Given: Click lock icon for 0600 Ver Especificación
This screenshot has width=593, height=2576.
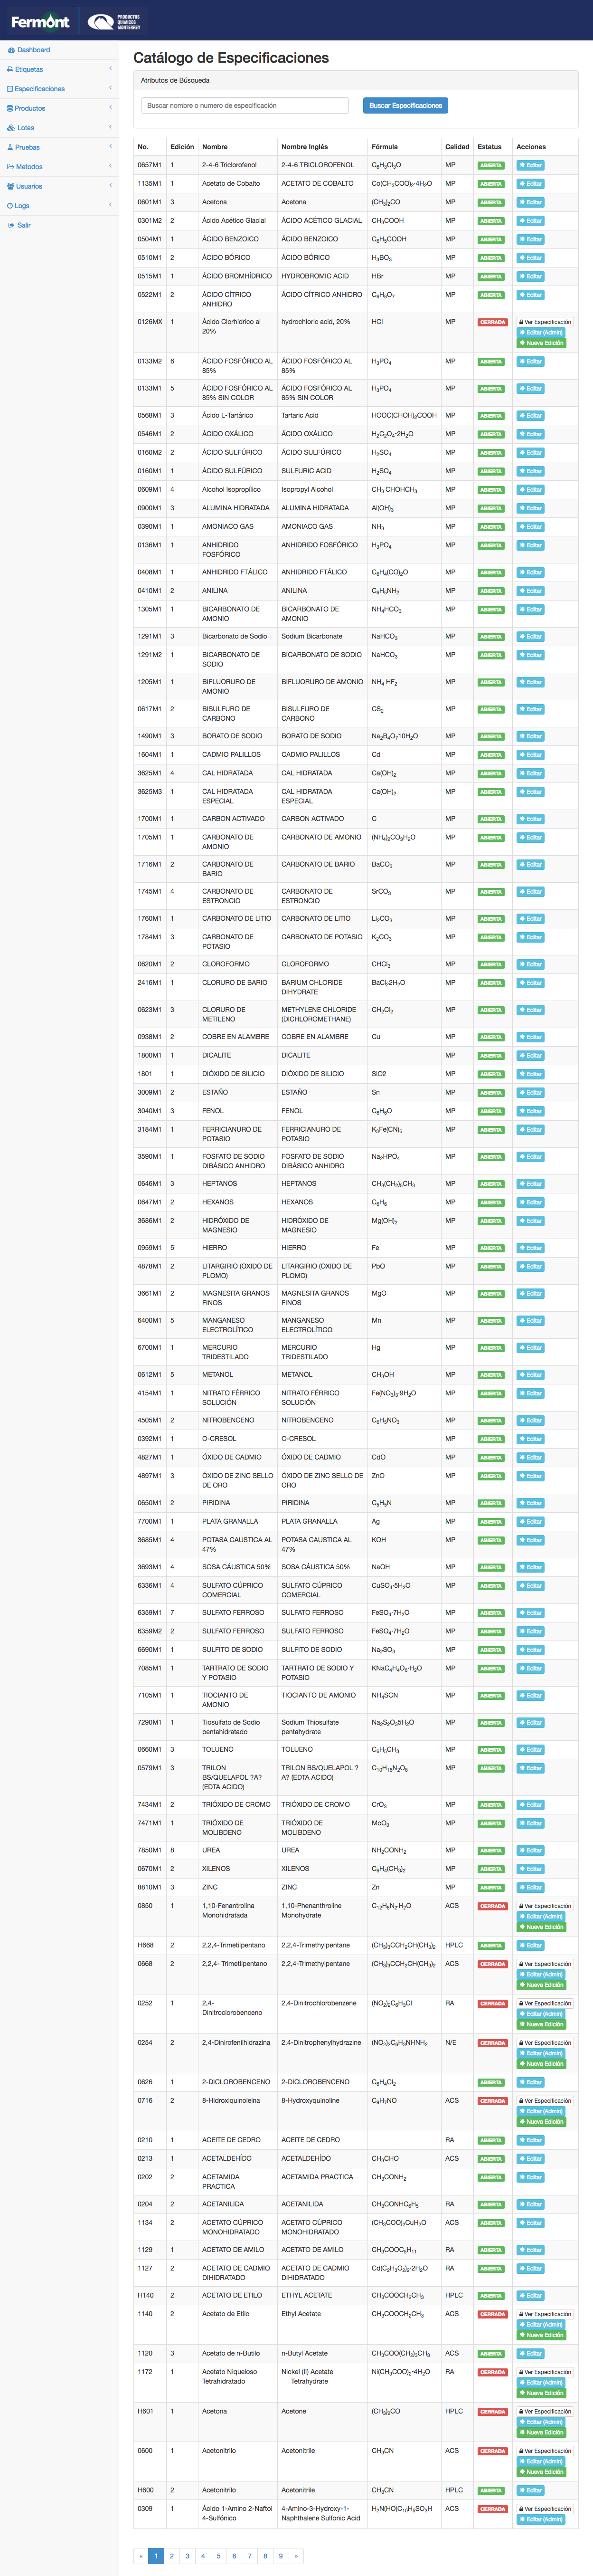Looking at the screenshot, I should pos(521,2451).
